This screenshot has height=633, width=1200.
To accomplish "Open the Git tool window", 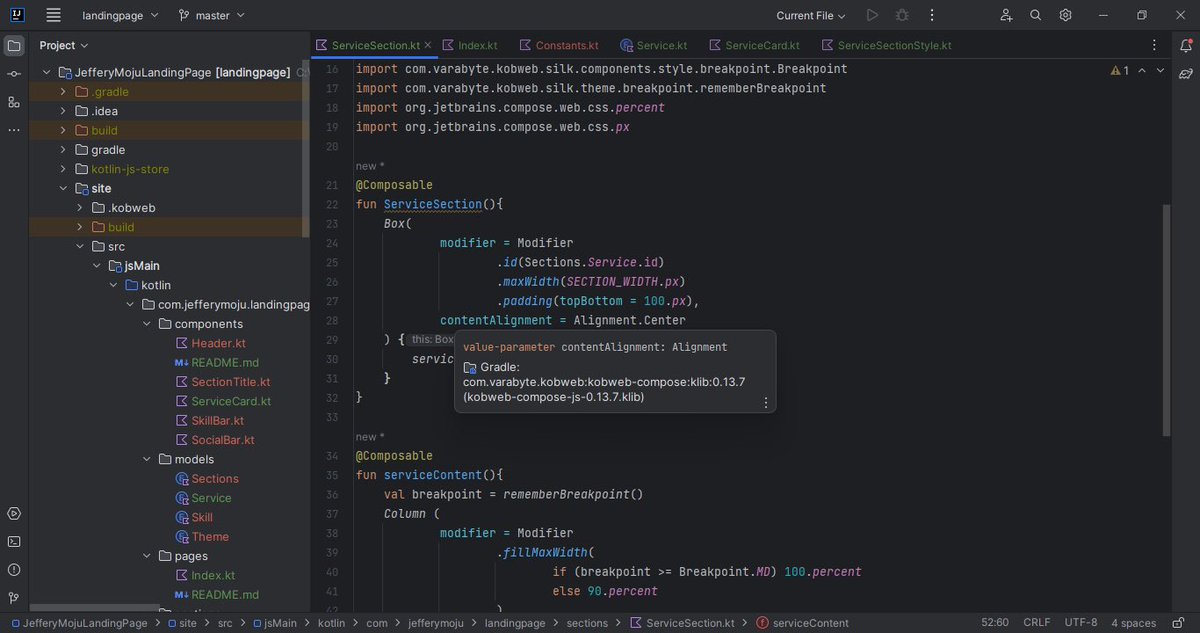I will [x=14, y=598].
